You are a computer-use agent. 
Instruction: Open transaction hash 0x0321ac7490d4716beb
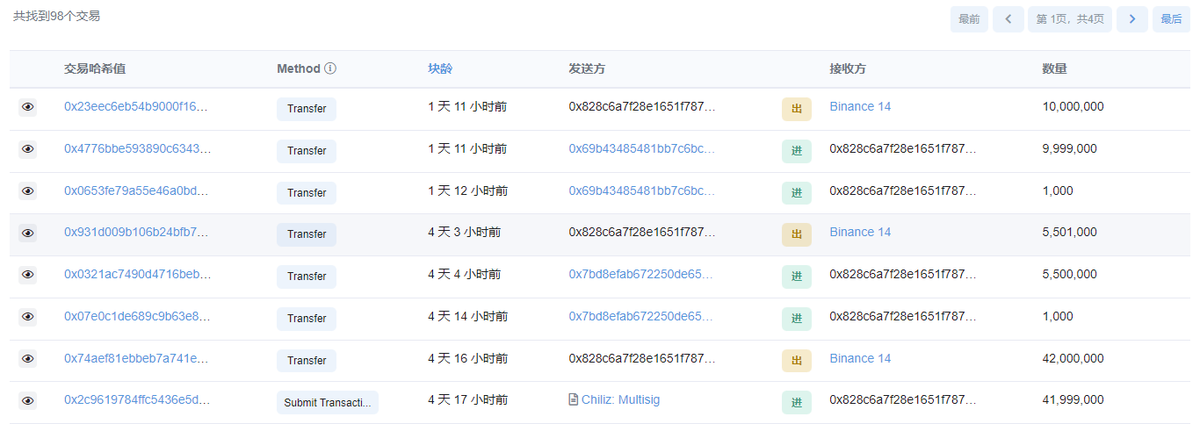[137, 274]
